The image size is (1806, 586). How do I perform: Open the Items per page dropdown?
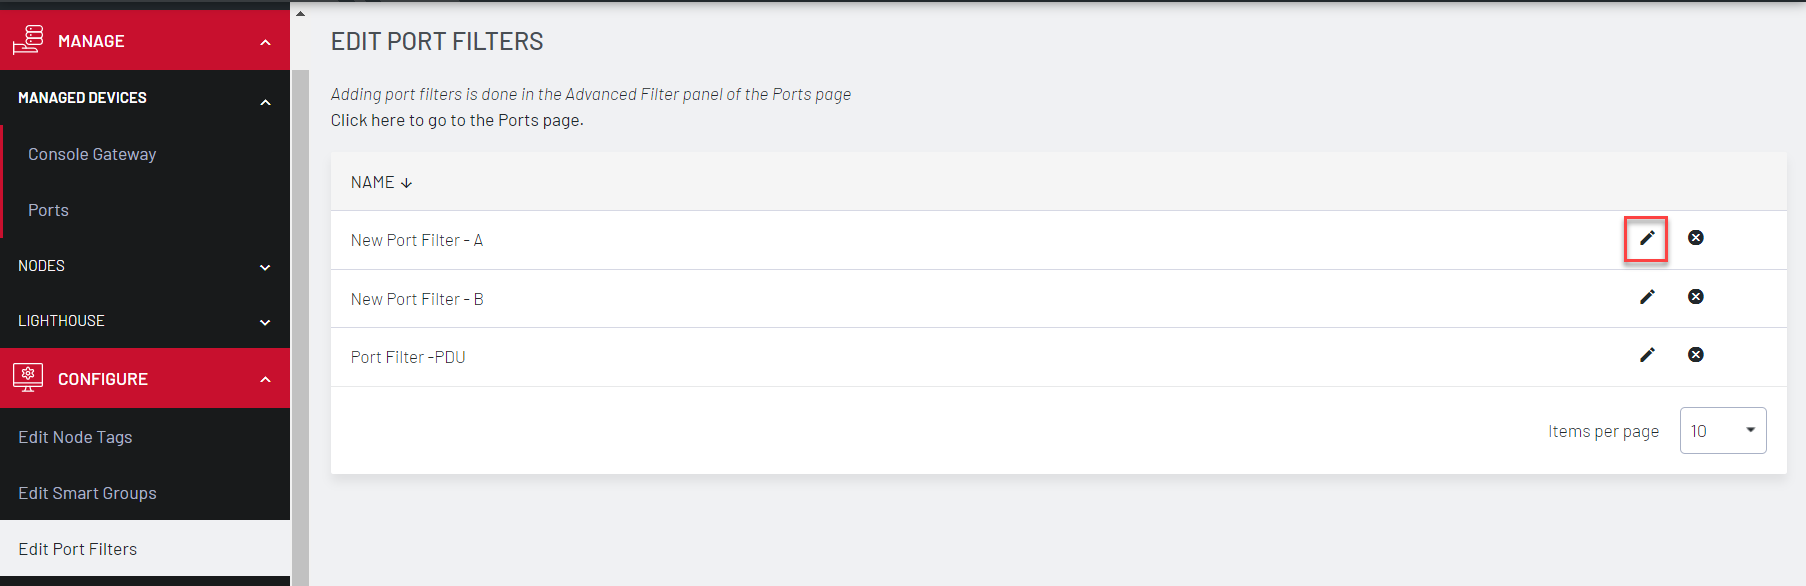(x=1722, y=431)
